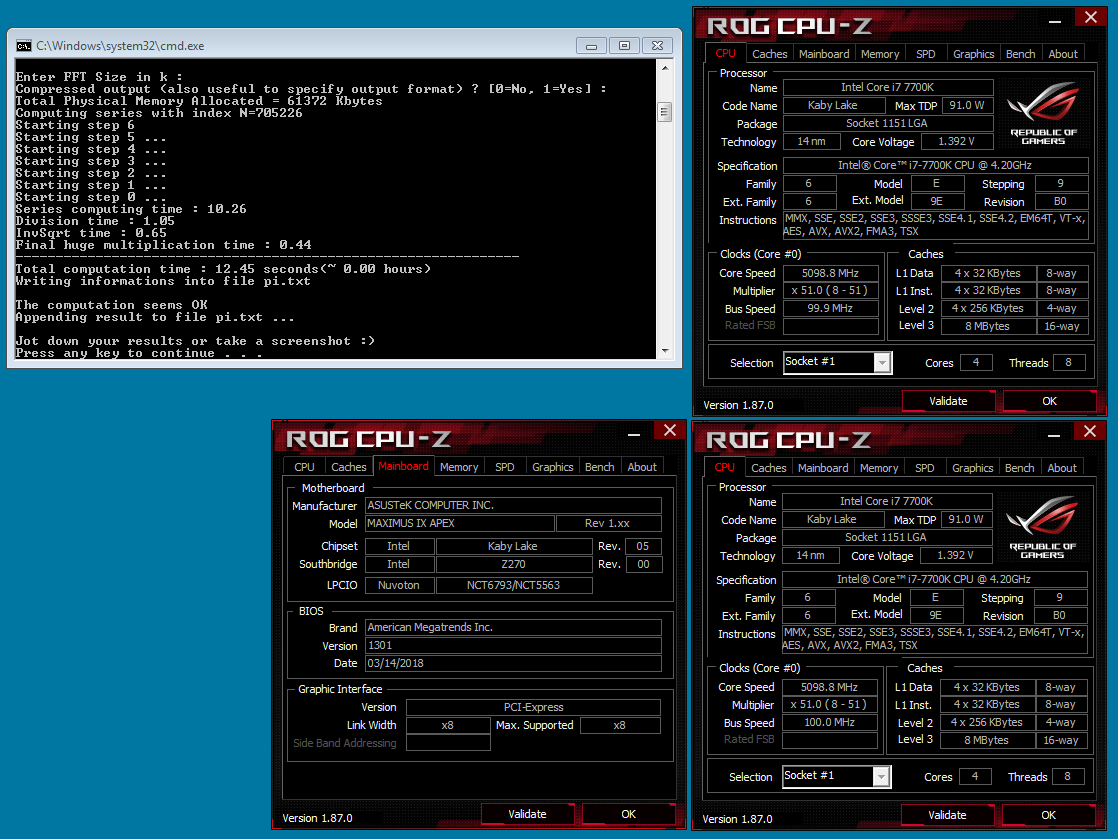Open About tab in top-right CPU-Z
Image resolution: width=1118 pixels, height=839 pixels.
coord(1062,54)
